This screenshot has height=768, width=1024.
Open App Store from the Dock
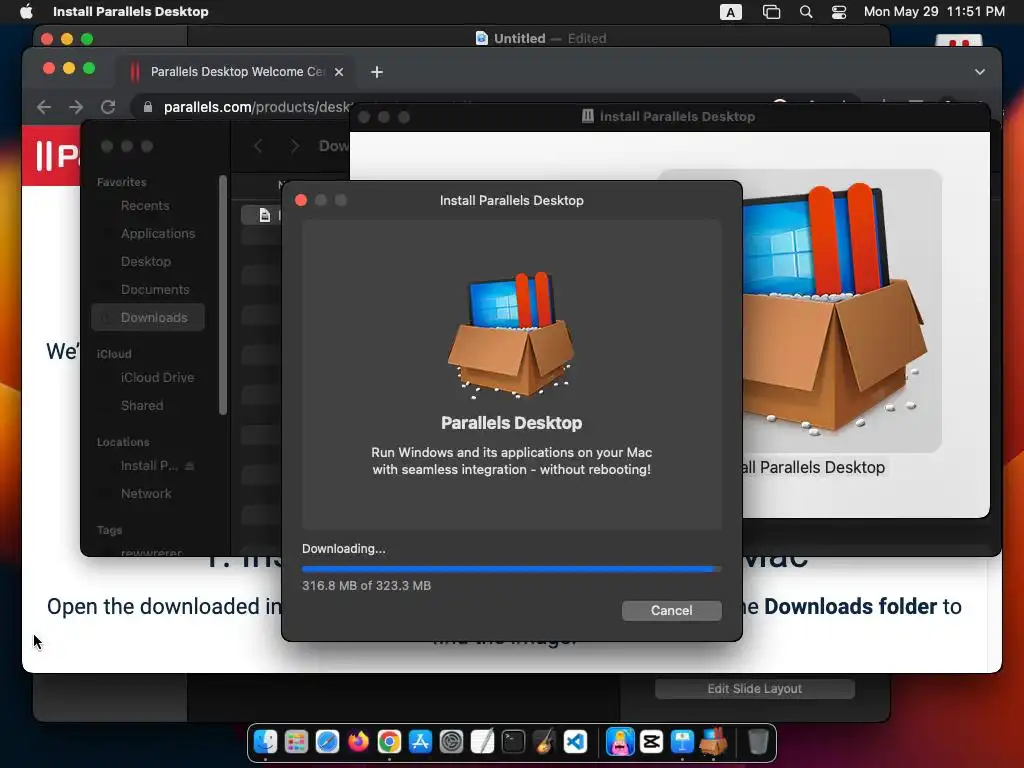(x=420, y=742)
